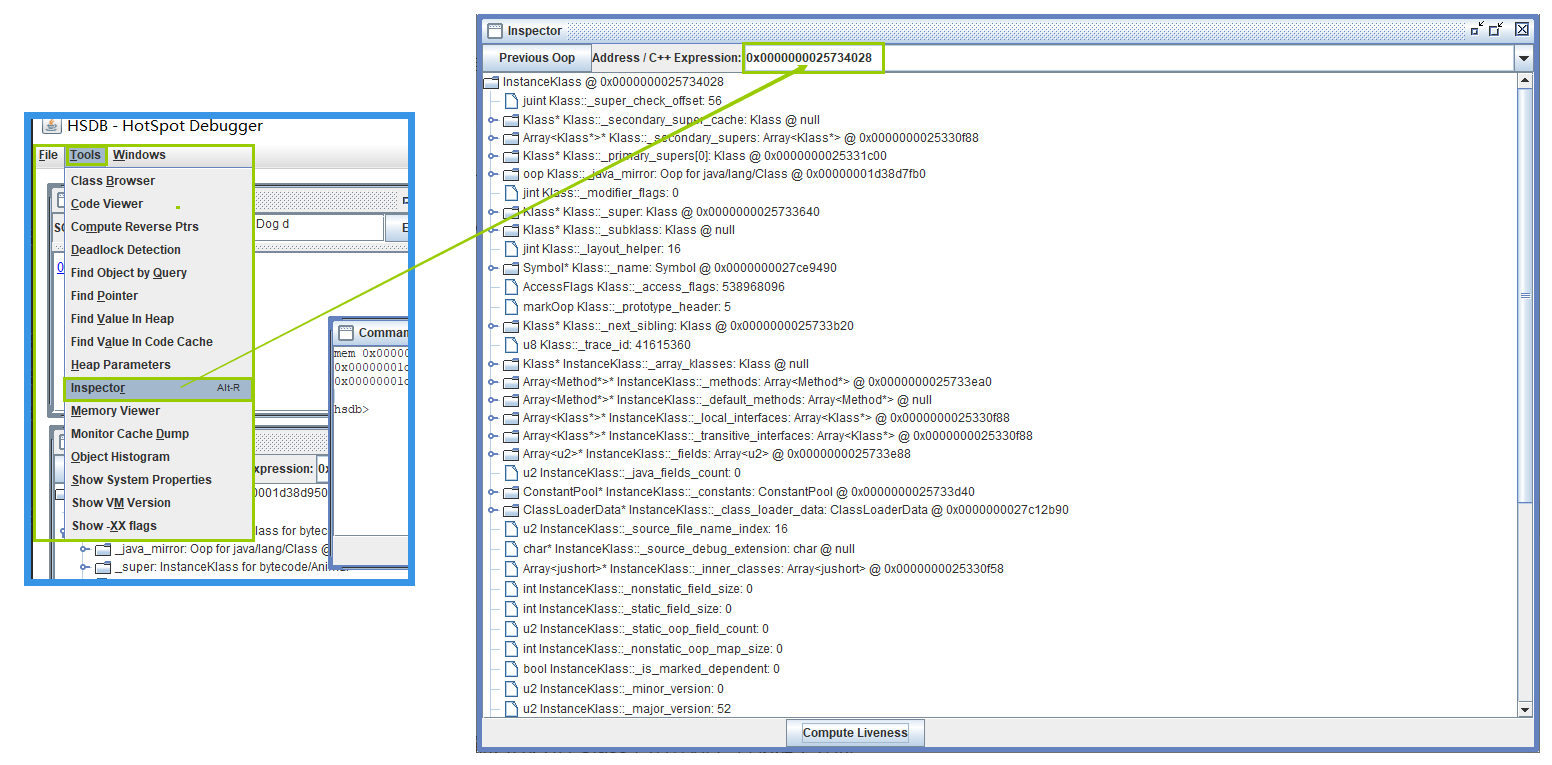
Task: Click the InstanceKlass root folder icon
Action: pos(491,82)
